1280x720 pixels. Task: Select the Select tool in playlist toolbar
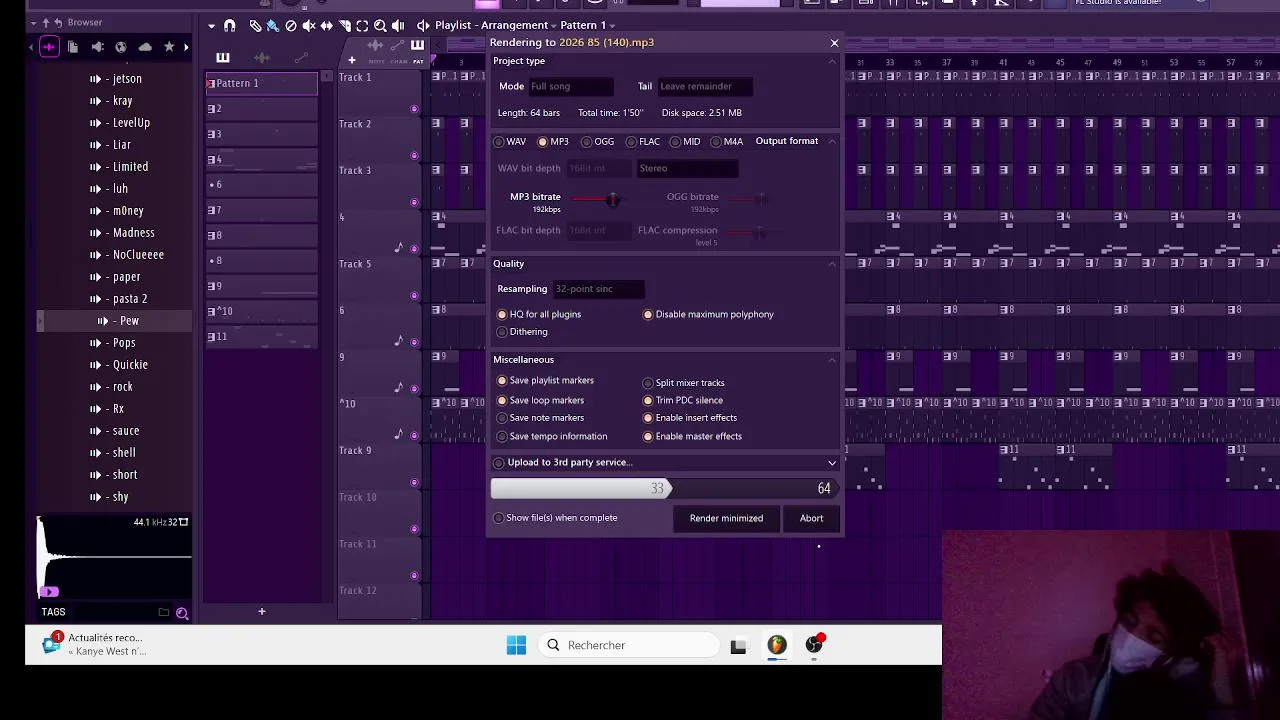362,25
